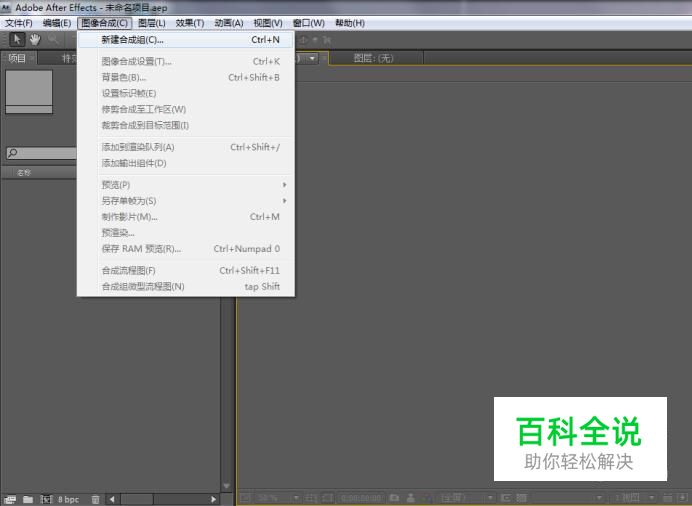Click project panel horizontal scrollbar right arrow
The height and width of the screenshot is (506, 692).
click(213, 499)
